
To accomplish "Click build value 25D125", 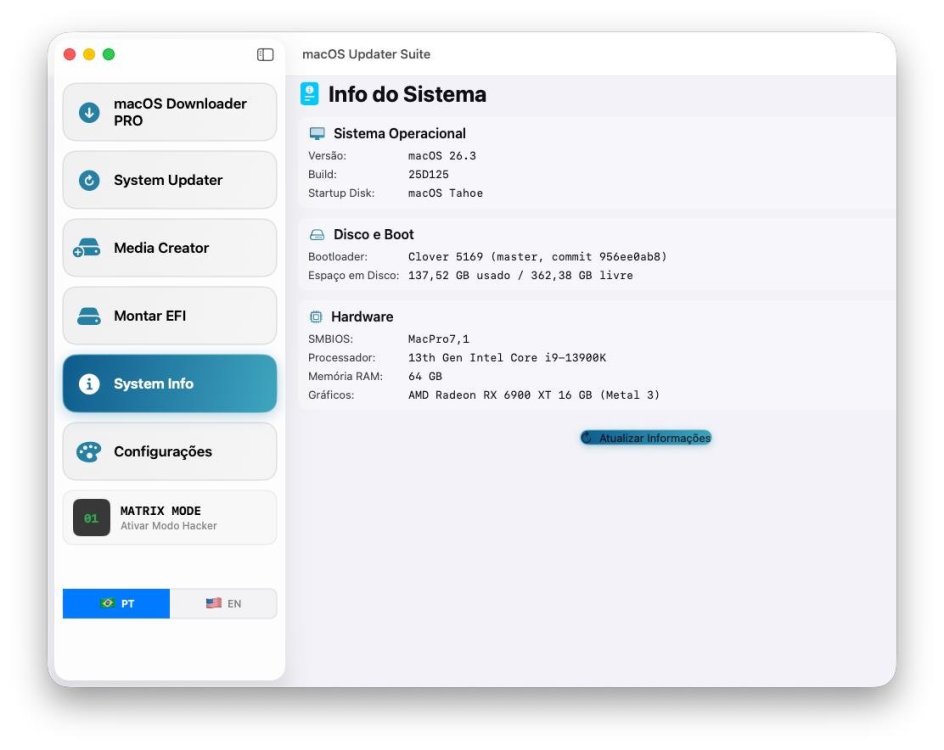I will [x=428, y=175].
